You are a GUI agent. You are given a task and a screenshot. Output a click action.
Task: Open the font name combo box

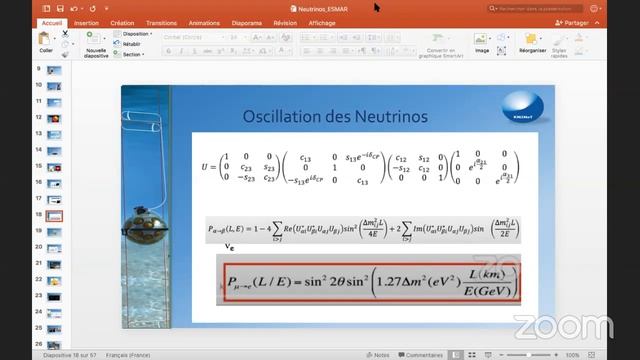click(194, 37)
